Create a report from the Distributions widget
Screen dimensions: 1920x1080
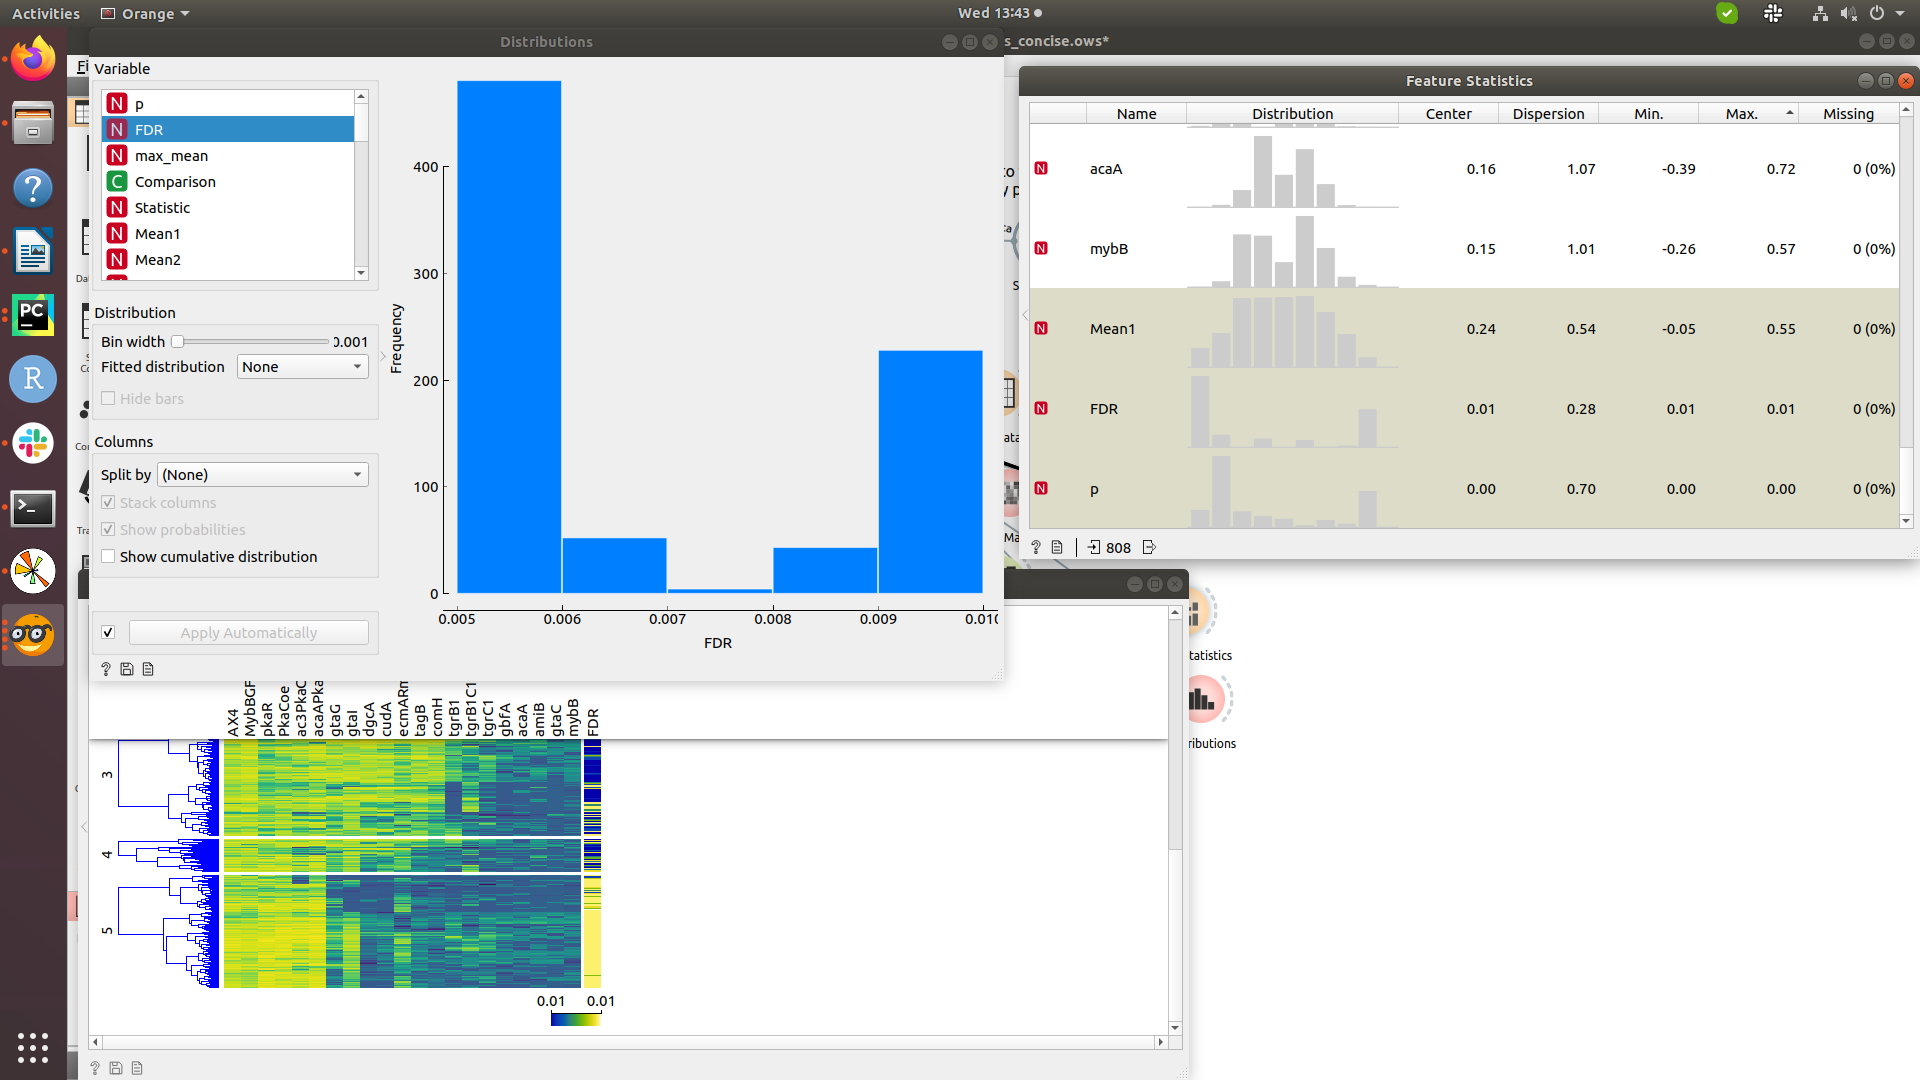(147, 668)
